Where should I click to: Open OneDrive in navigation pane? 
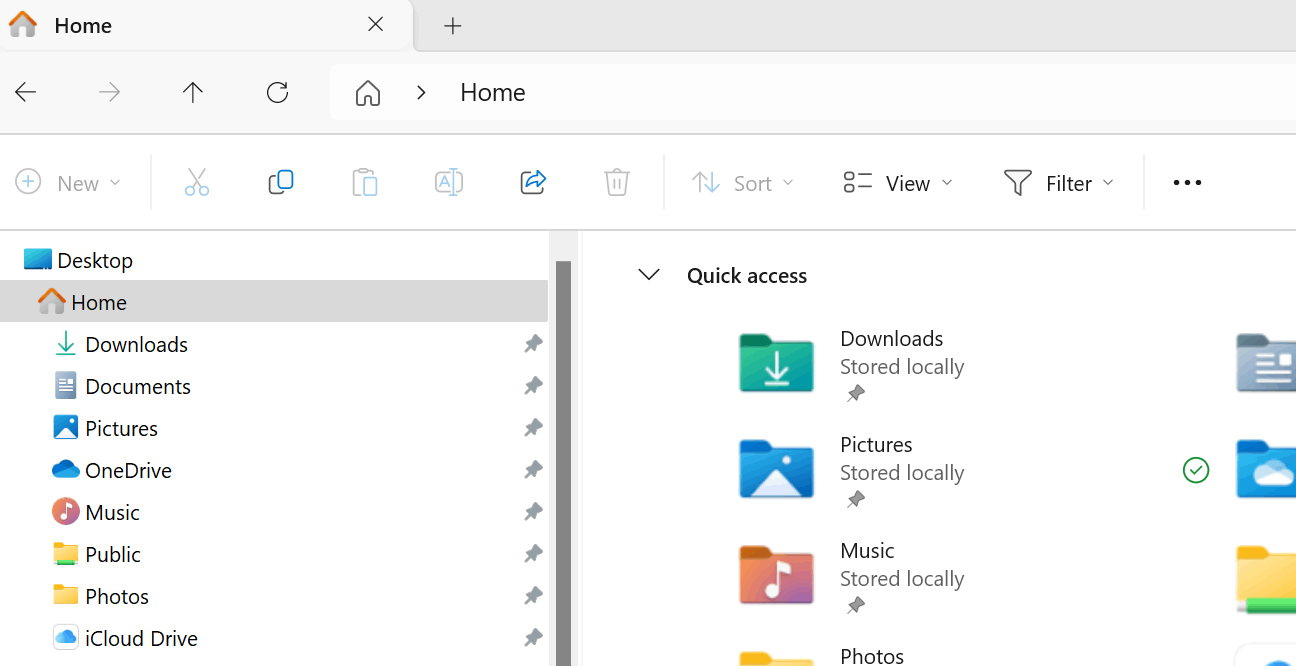point(128,470)
